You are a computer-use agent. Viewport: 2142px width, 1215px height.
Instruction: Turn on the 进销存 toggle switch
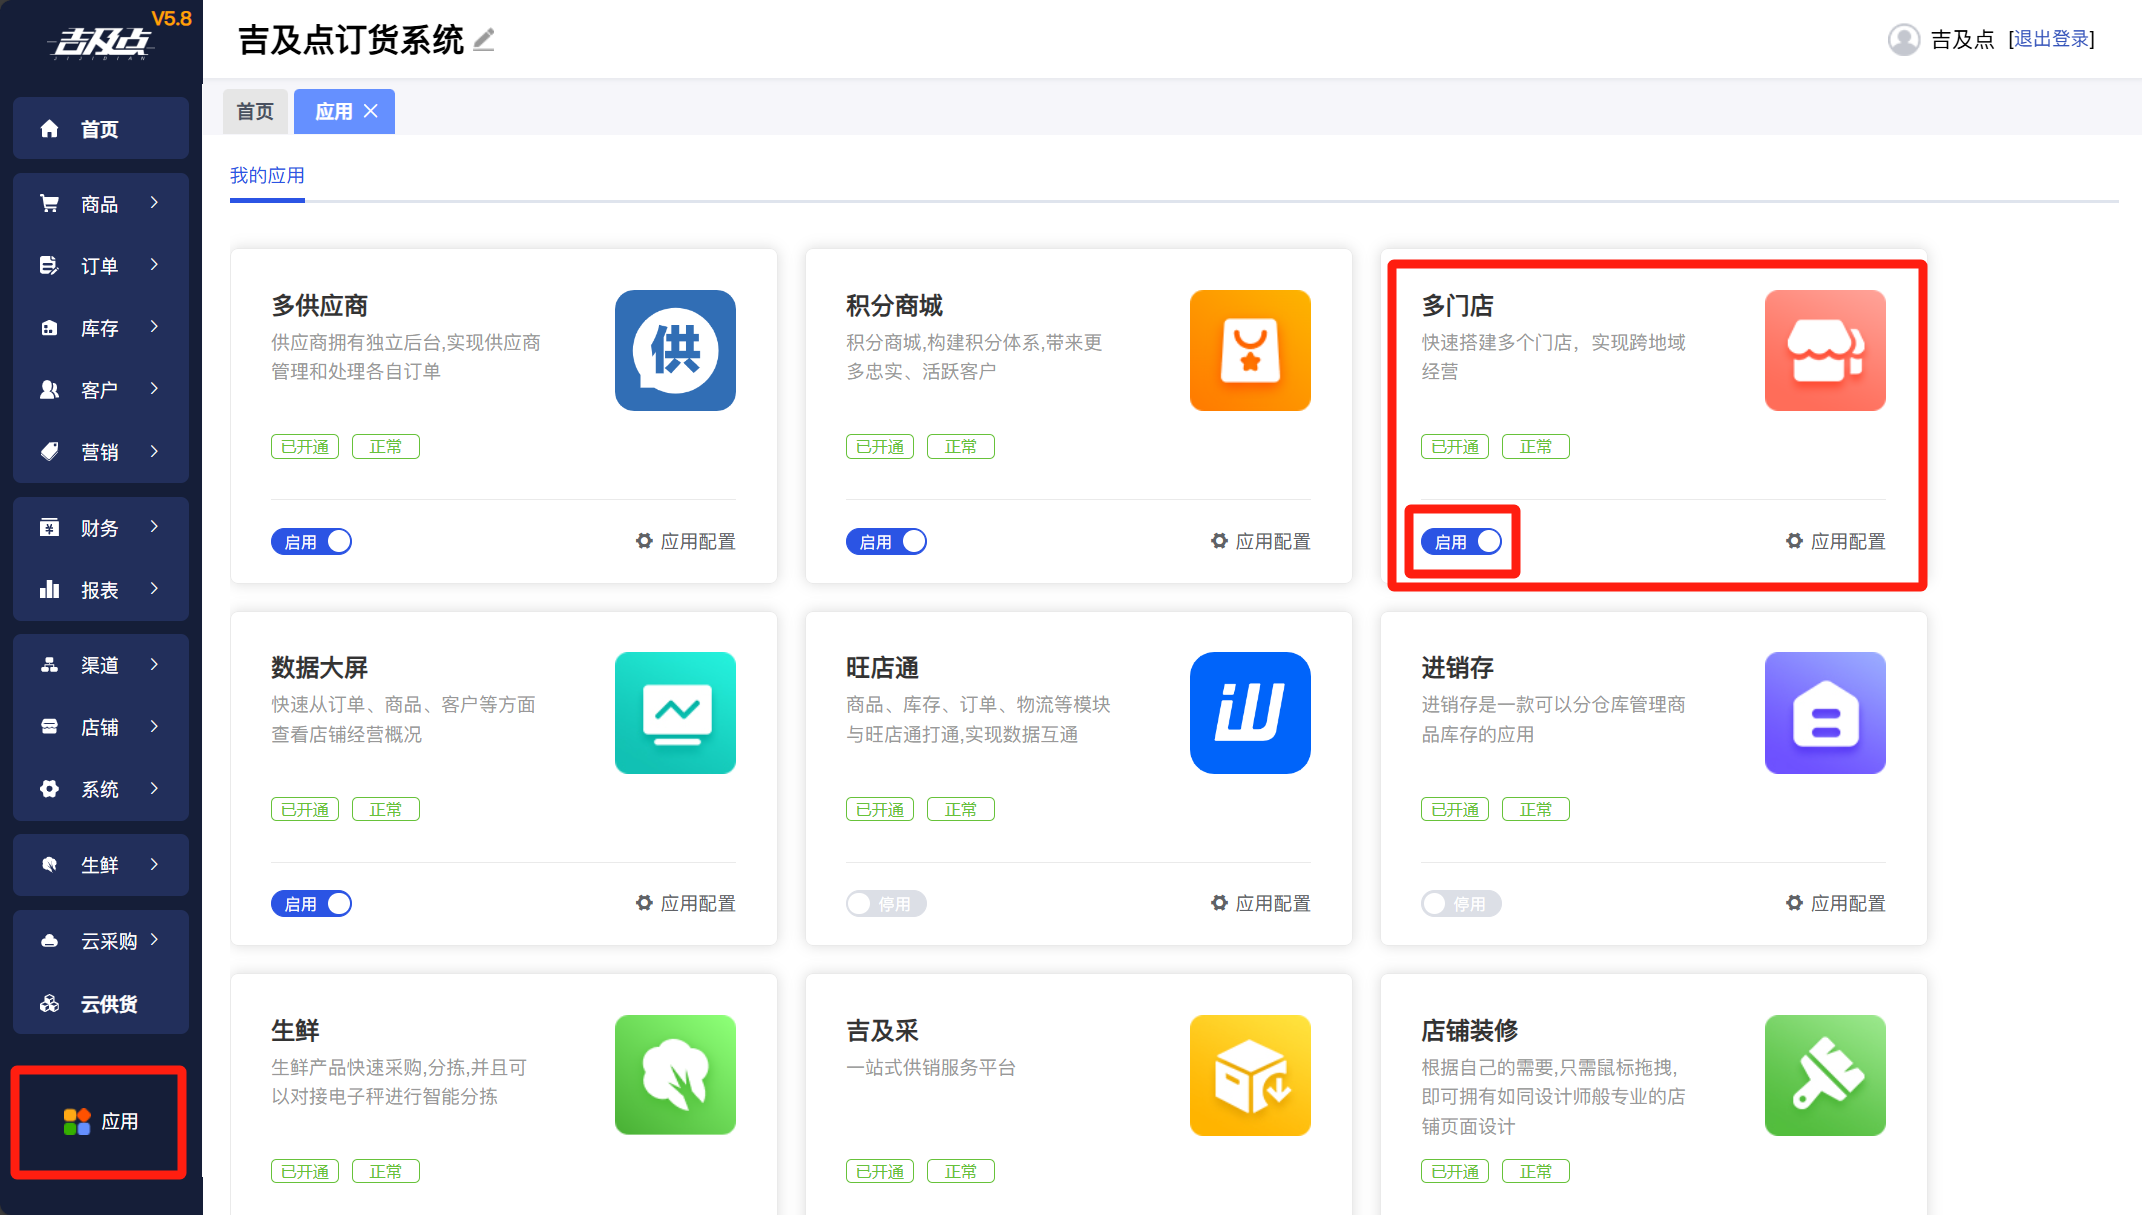(1460, 904)
